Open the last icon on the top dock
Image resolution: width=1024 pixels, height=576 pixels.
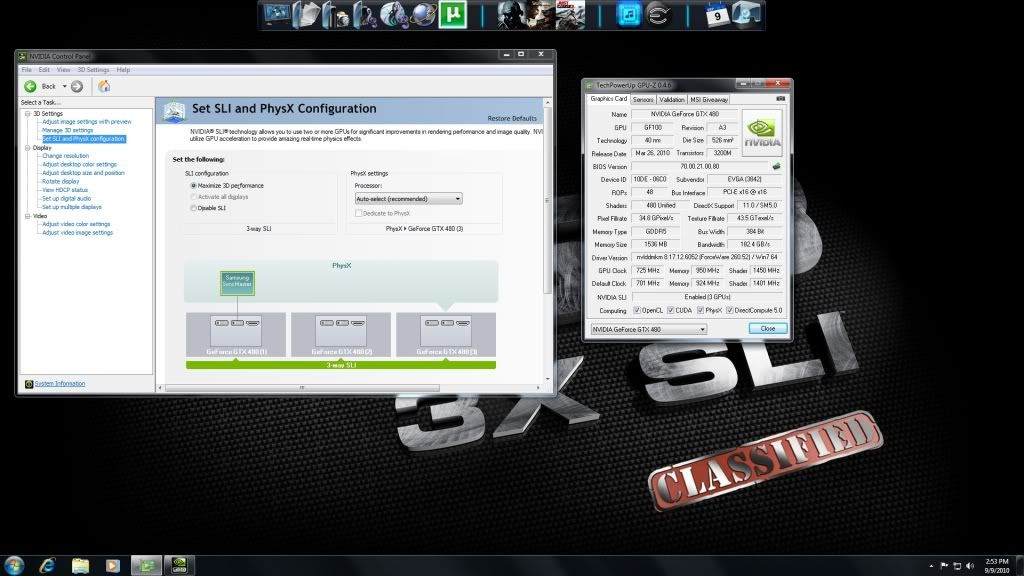point(746,15)
